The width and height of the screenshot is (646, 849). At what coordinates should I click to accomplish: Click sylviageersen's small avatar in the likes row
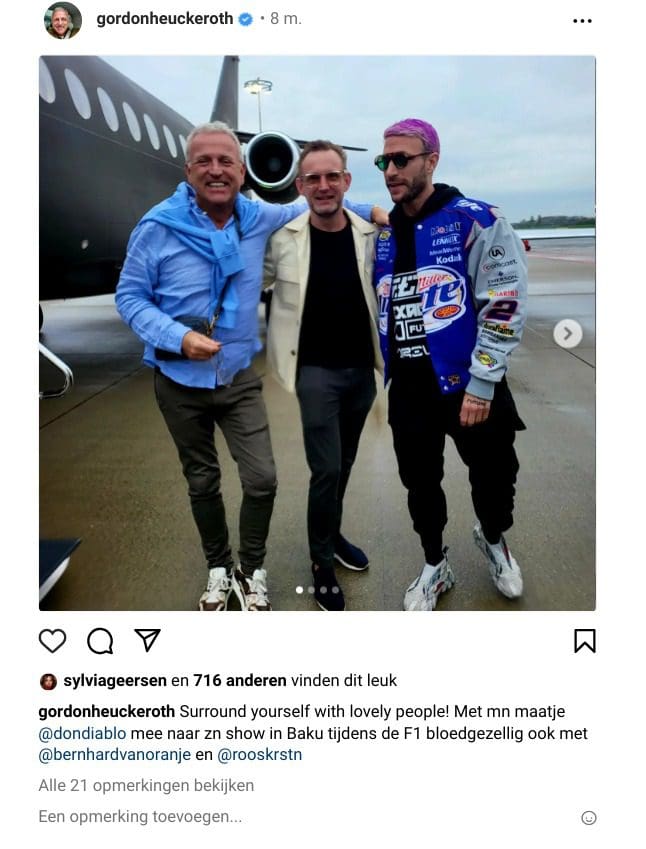pyautogui.click(x=49, y=682)
